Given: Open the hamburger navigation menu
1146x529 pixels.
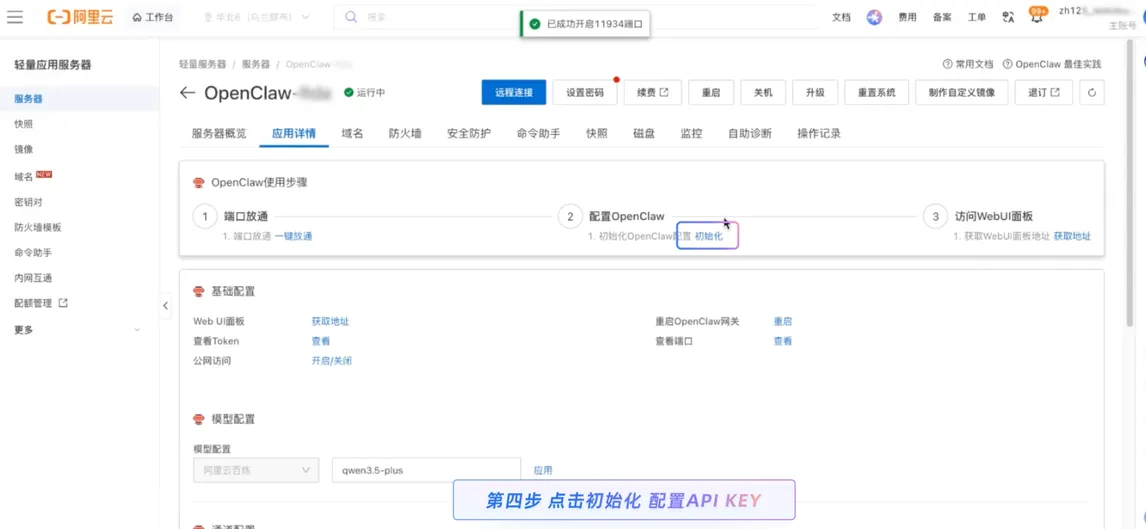Looking at the screenshot, I should [x=15, y=17].
